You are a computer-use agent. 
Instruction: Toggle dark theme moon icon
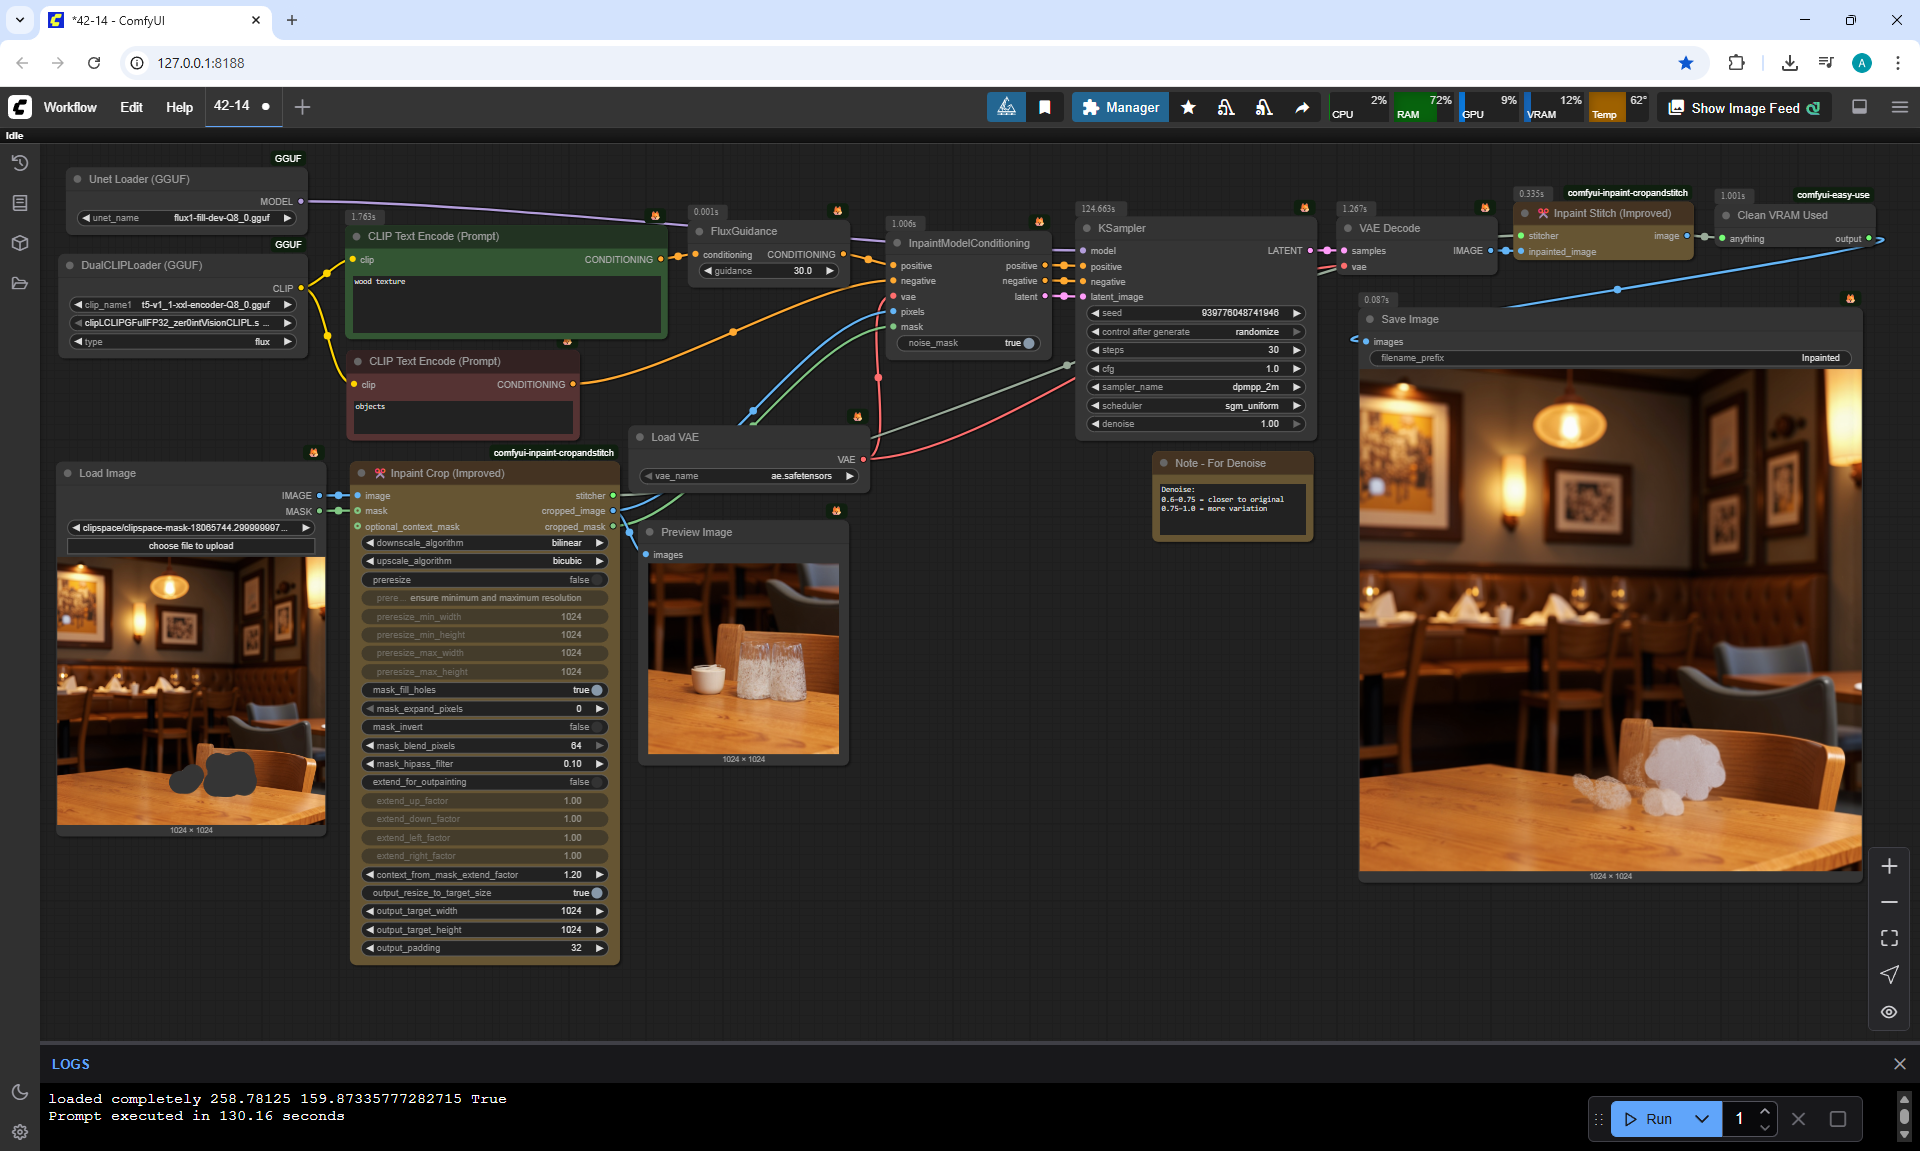click(19, 1092)
